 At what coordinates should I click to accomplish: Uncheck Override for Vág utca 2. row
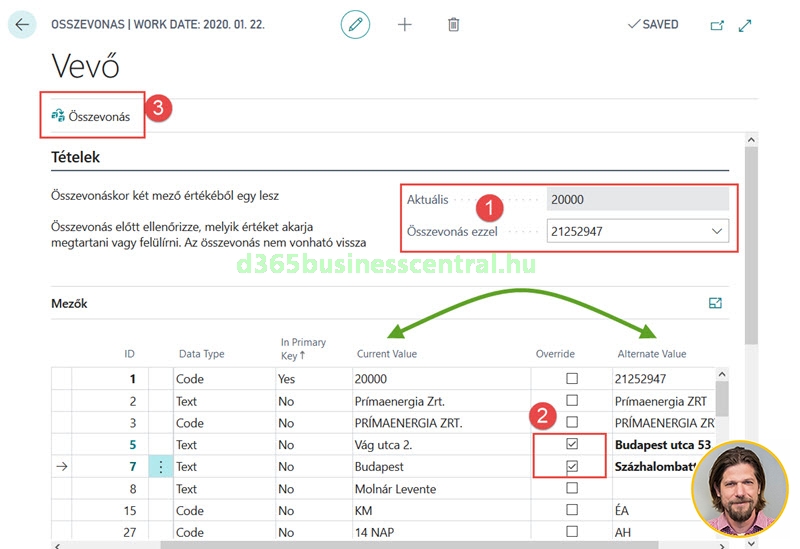572,444
